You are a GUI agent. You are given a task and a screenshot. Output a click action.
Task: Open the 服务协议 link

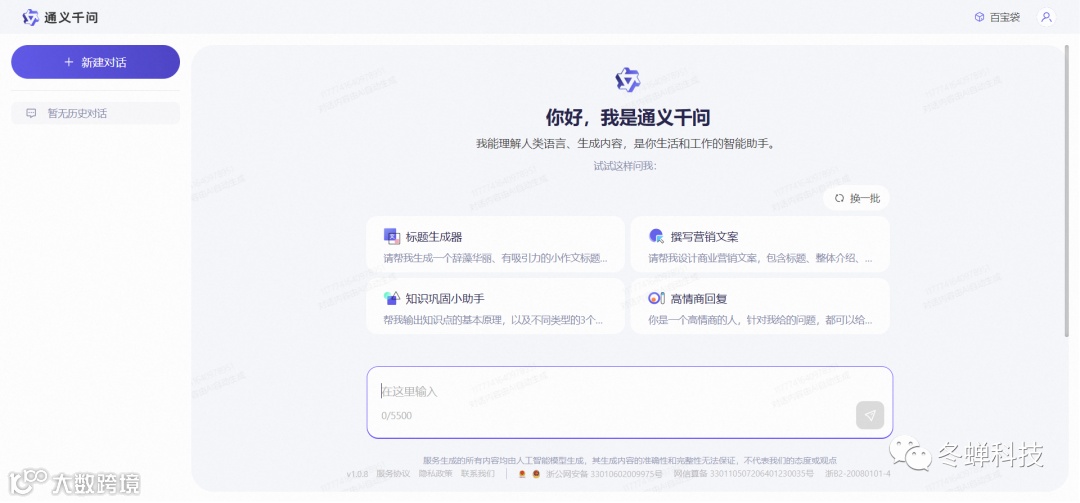click(393, 474)
